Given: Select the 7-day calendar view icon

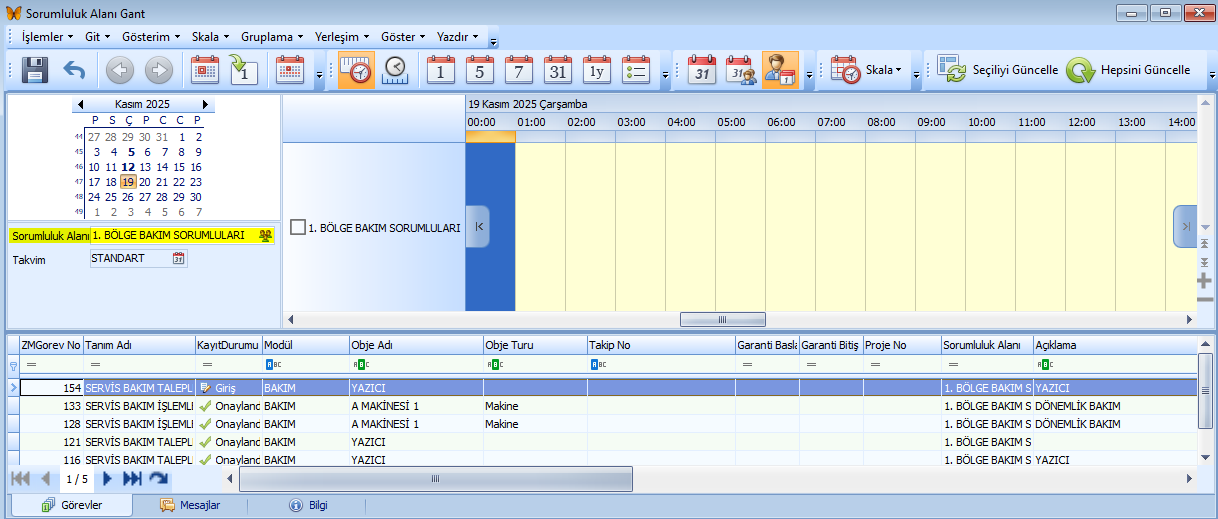Looking at the screenshot, I should (519, 70).
